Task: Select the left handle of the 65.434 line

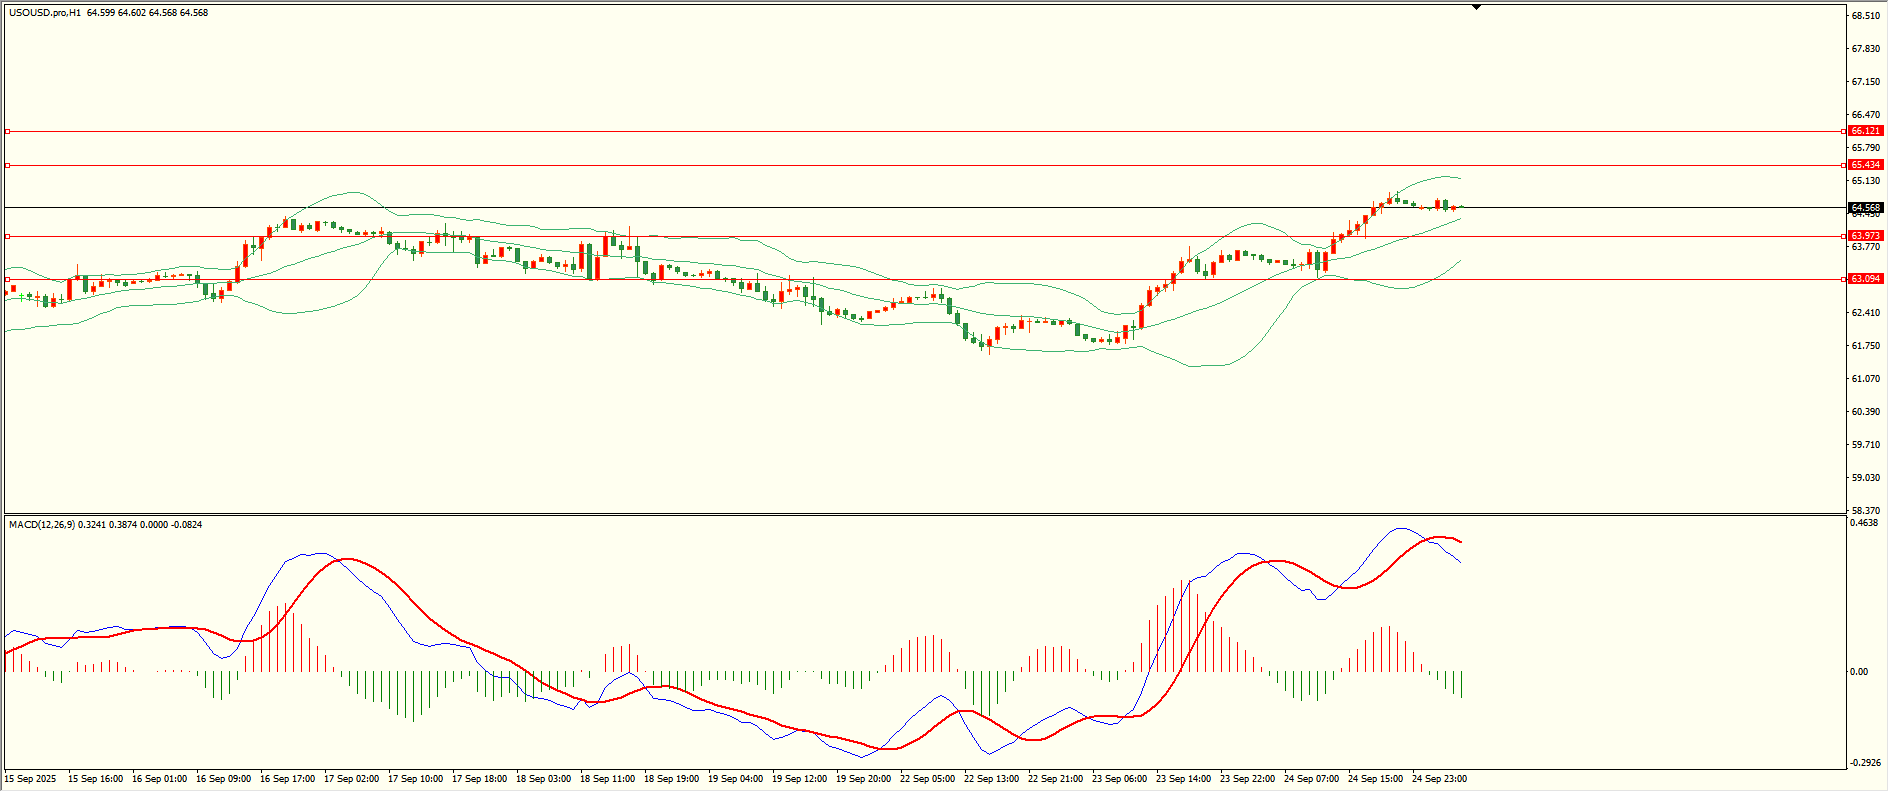Action: (8, 165)
